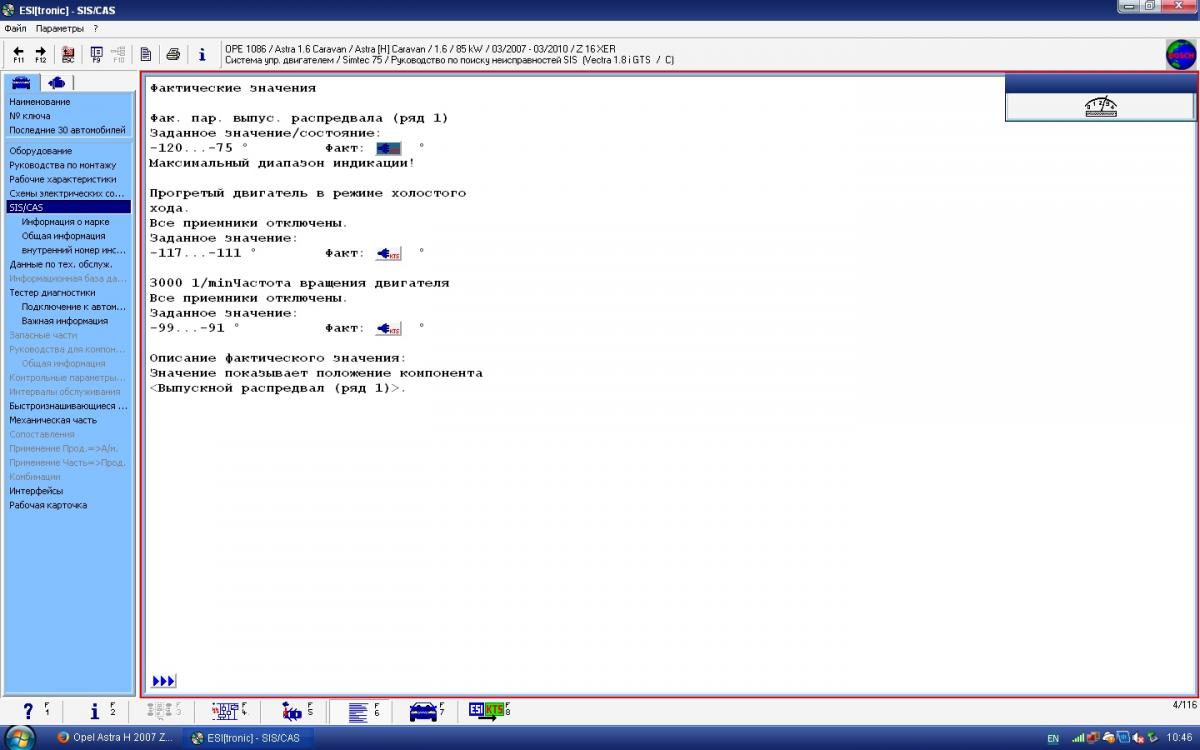Click the printer icon in toolbar

pos(173,54)
